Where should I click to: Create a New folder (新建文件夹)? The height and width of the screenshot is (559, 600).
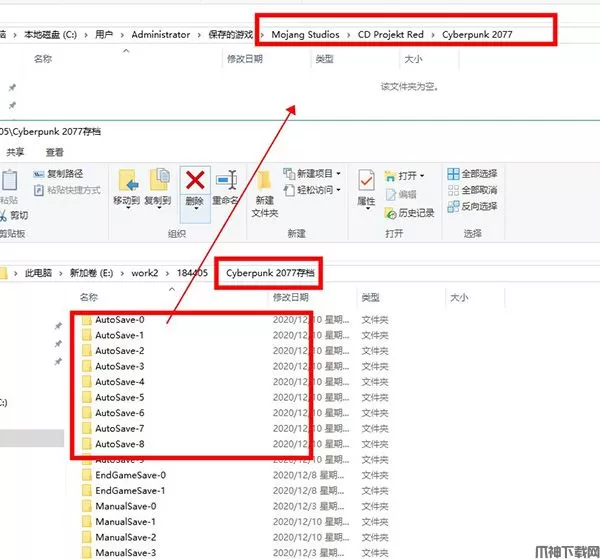tap(265, 194)
